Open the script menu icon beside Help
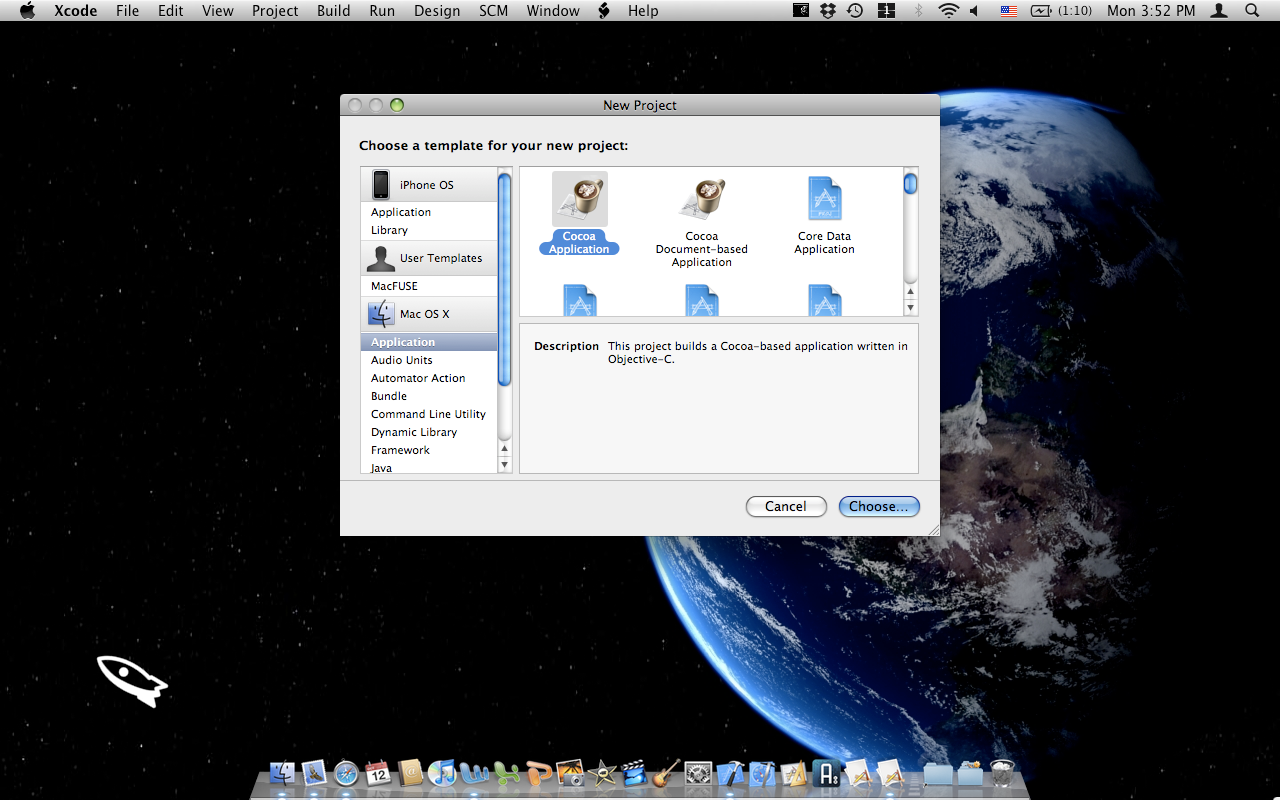This screenshot has height=800, width=1280. pyautogui.click(x=604, y=11)
